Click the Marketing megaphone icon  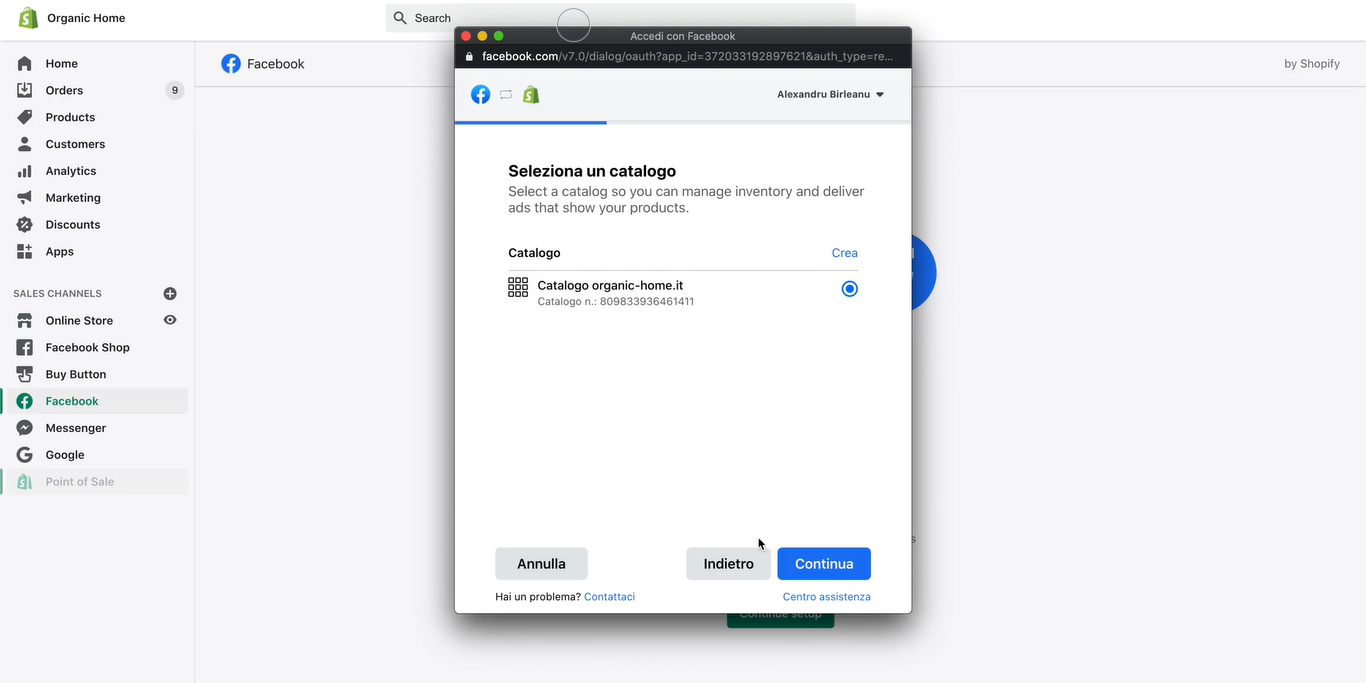tap(25, 198)
